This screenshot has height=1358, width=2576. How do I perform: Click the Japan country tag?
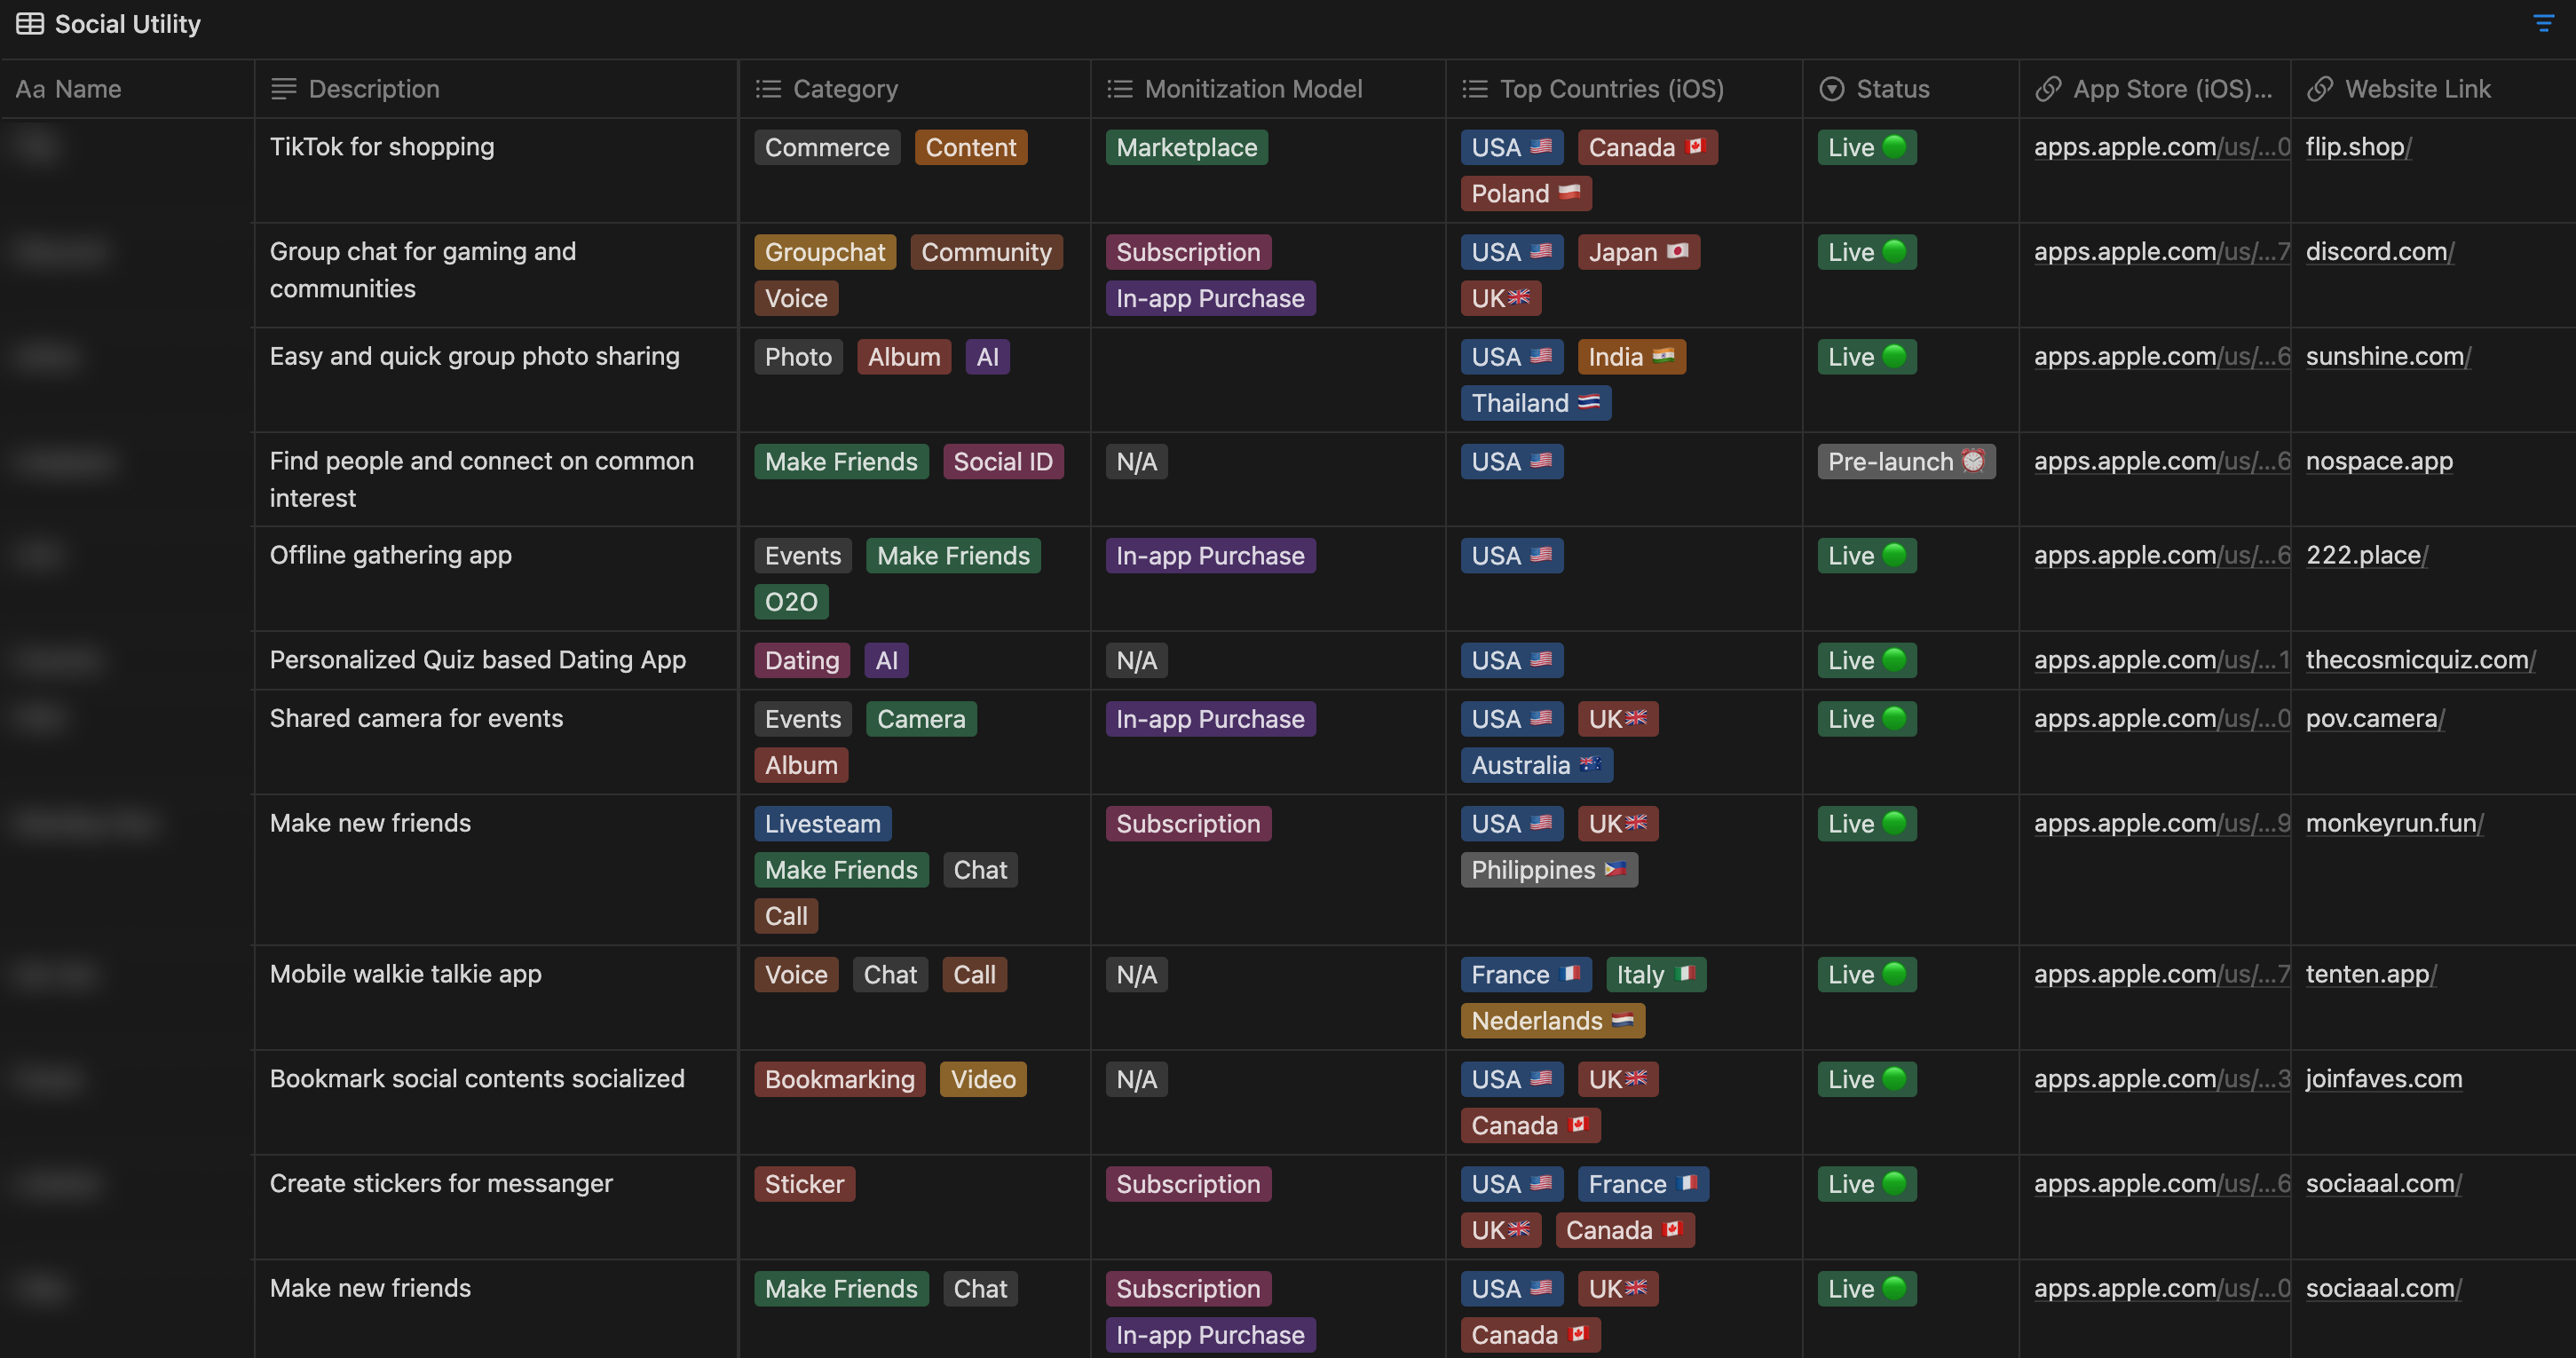[1639, 252]
